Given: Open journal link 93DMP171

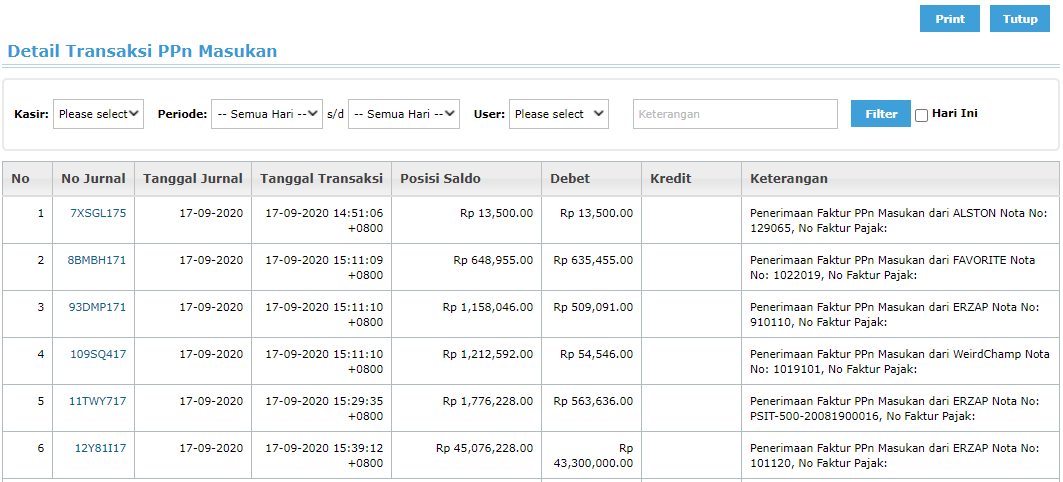Looking at the screenshot, I should tap(98, 307).
